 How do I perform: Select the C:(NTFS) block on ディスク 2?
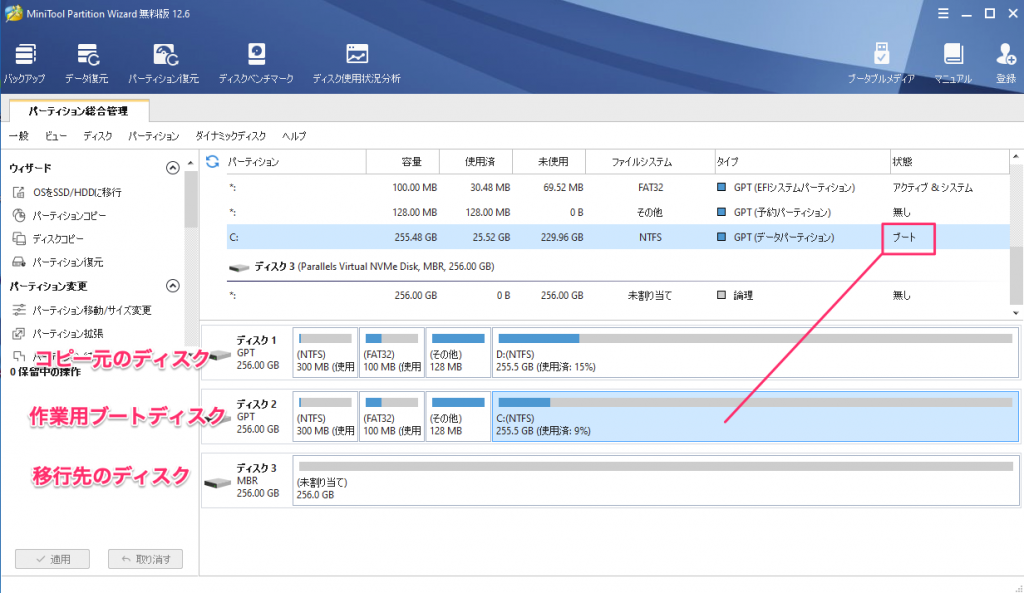756,417
